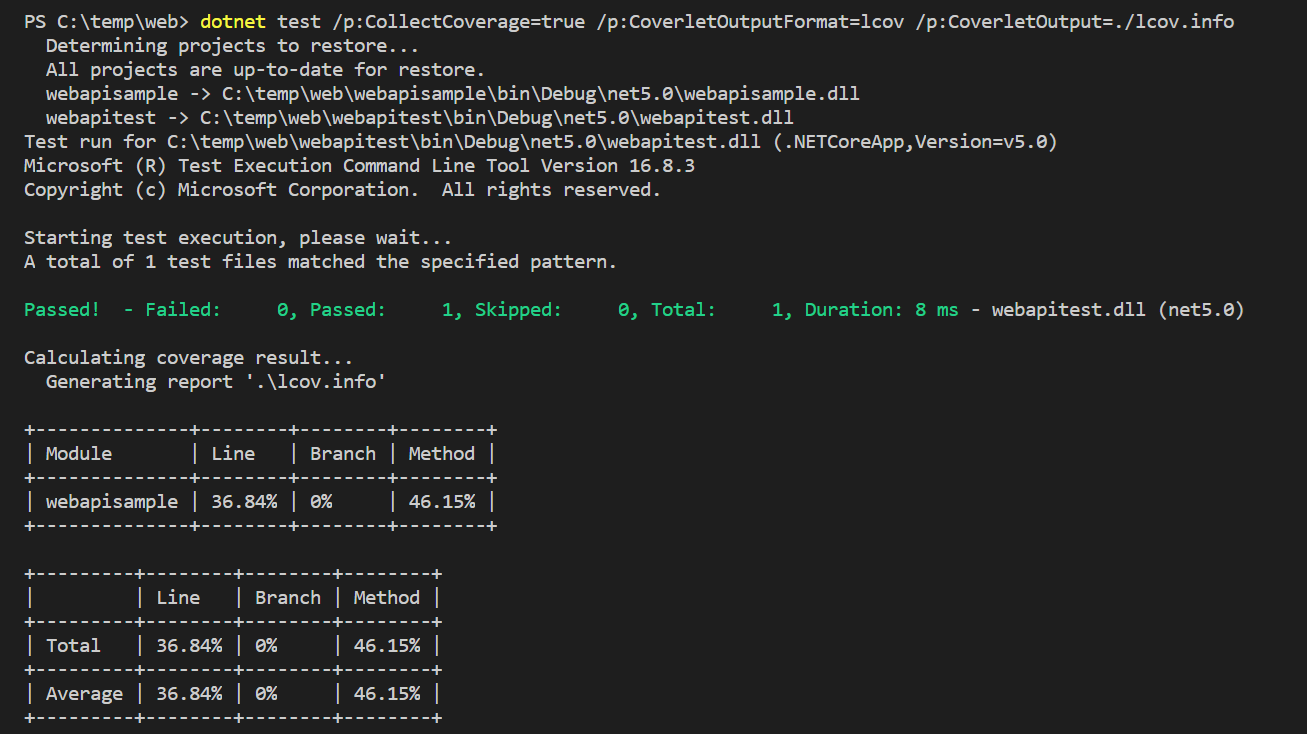The width and height of the screenshot is (1307, 734).
Task: Click 'Determining projects to restore...' line
Action: click(x=232, y=46)
